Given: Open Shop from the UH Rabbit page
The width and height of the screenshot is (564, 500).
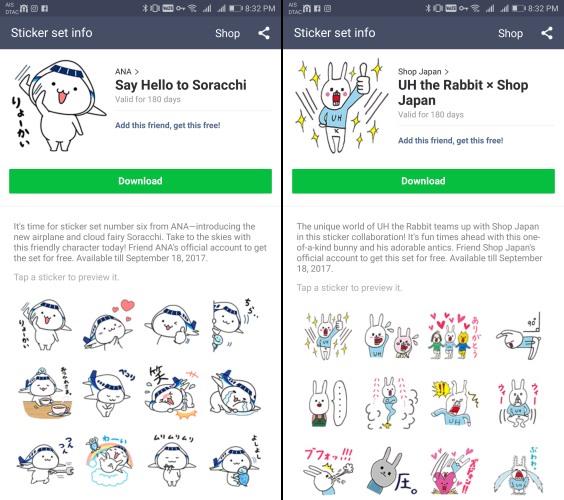Looking at the screenshot, I should coord(510,33).
